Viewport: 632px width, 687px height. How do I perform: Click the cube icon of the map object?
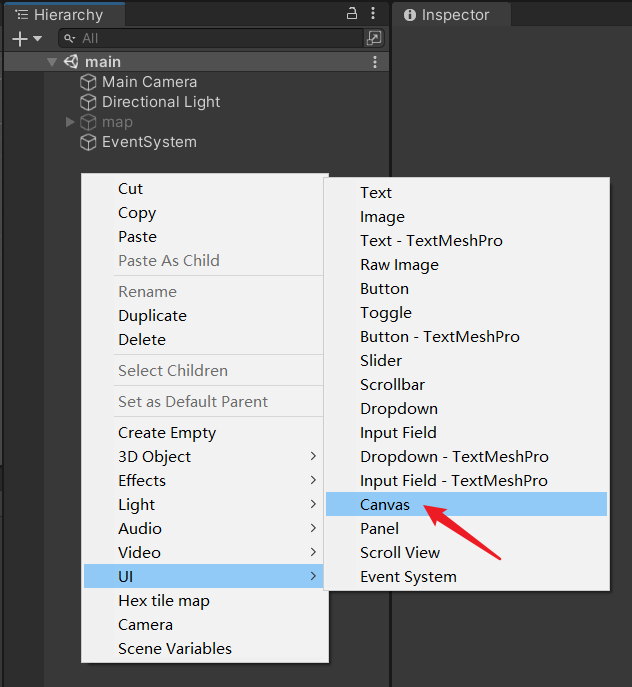pyautogui.click(x=88, y=122)
